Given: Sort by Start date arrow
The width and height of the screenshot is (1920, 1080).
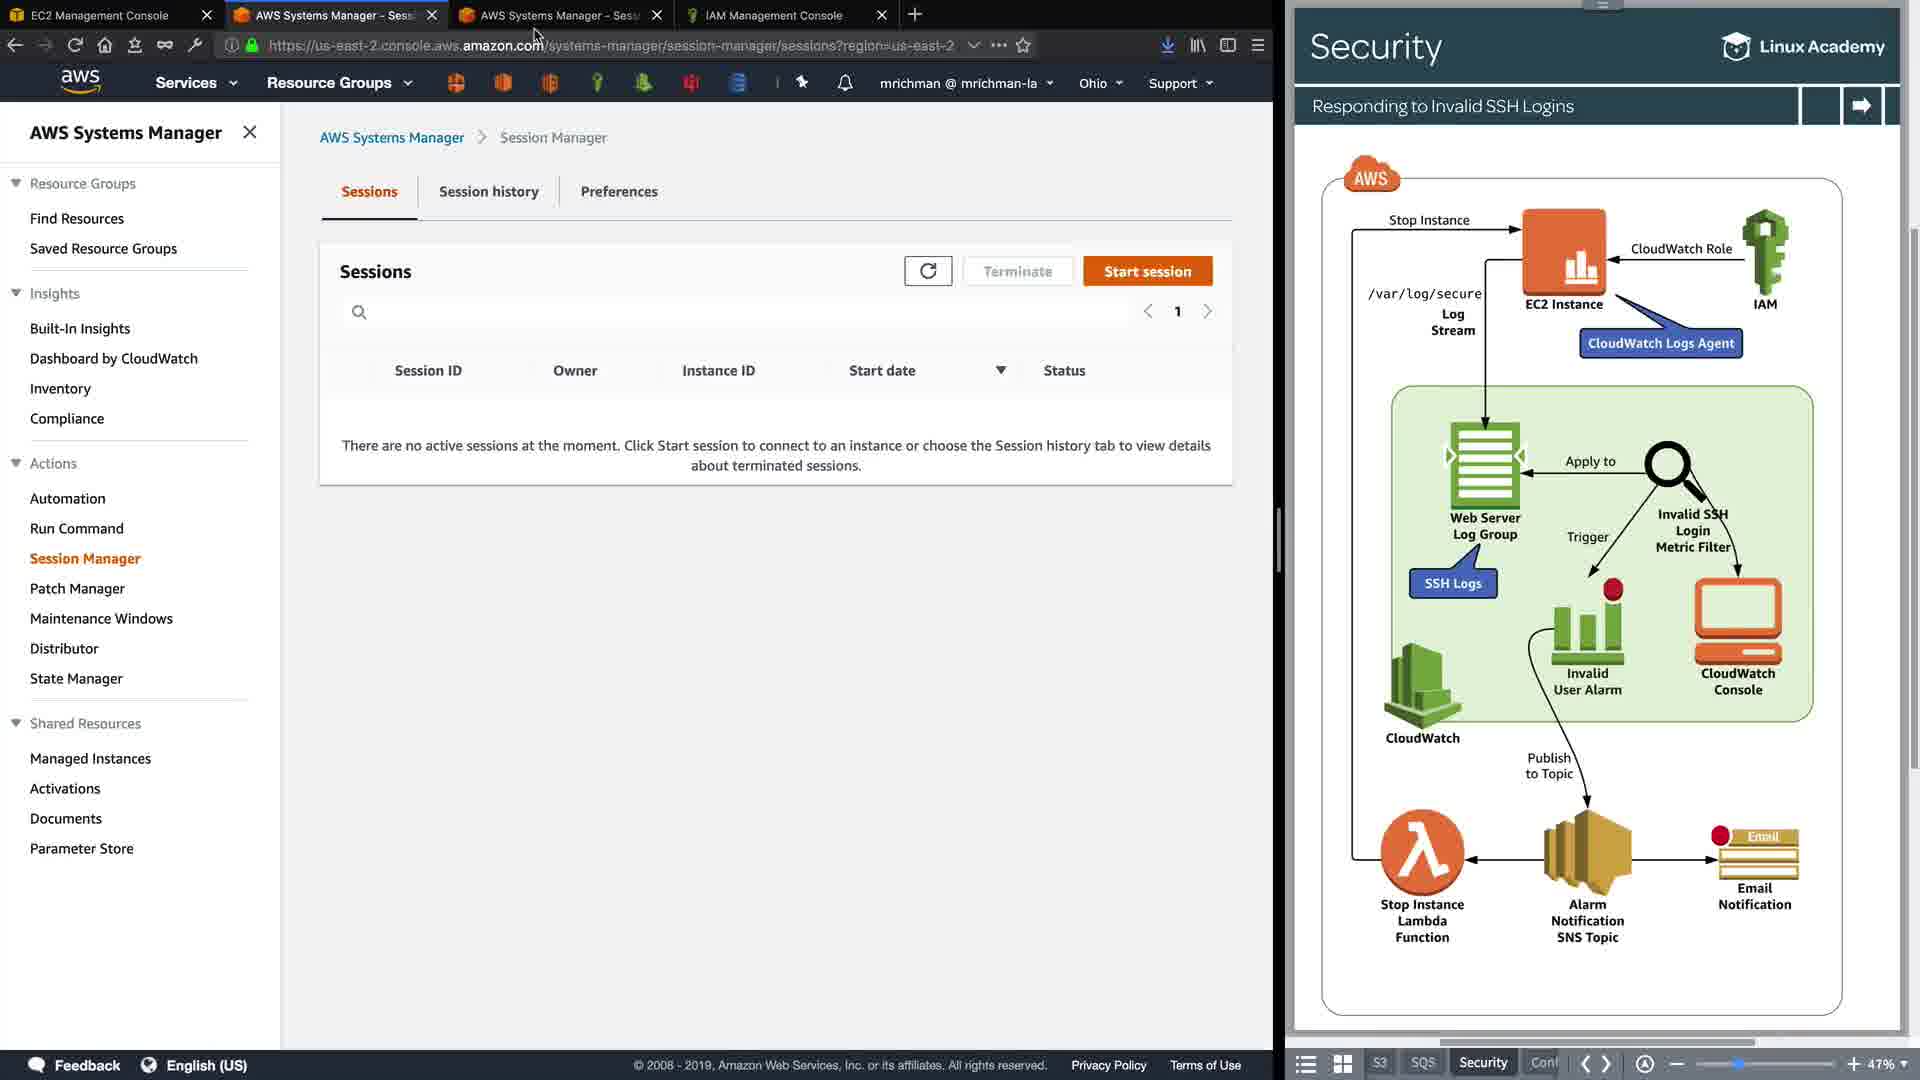Looking at the screenshot, I should tap(1000, 370).
